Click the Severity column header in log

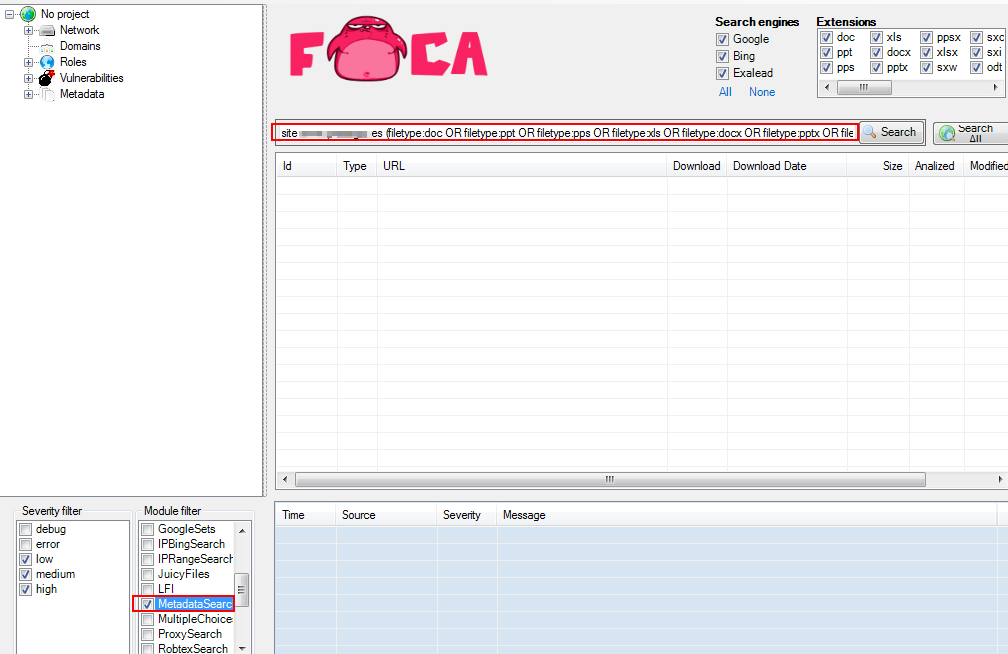tap(462, 515)
